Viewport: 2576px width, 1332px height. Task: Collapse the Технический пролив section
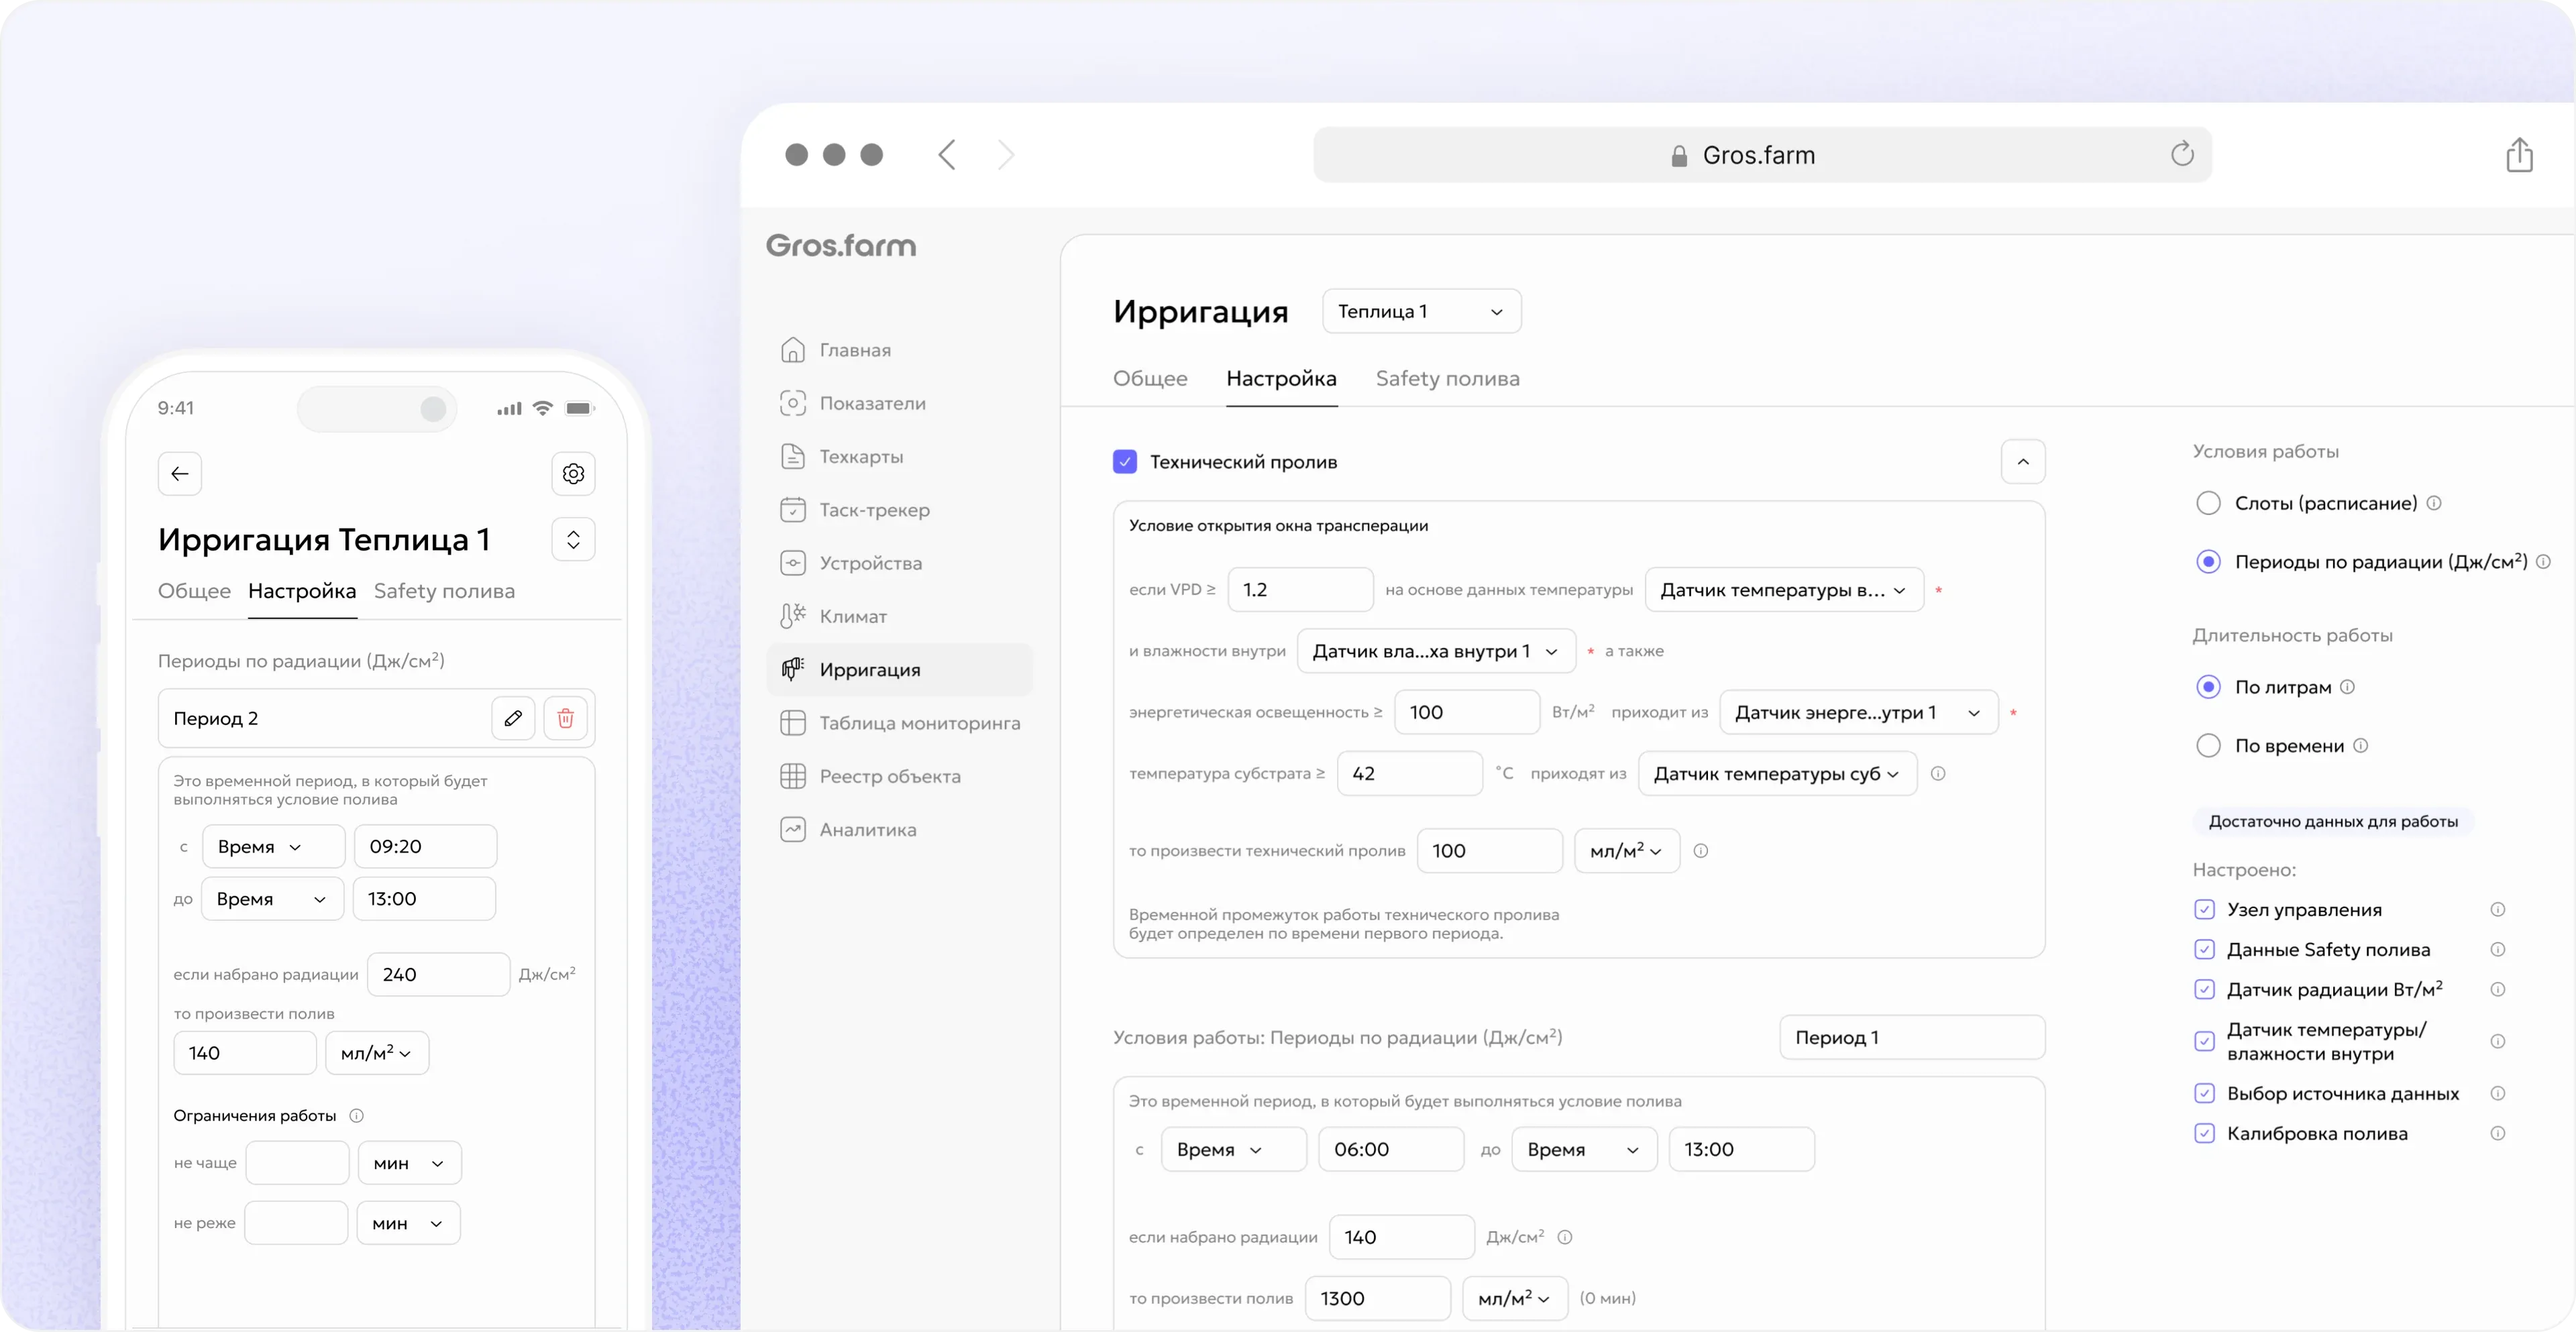point(2022,462)
